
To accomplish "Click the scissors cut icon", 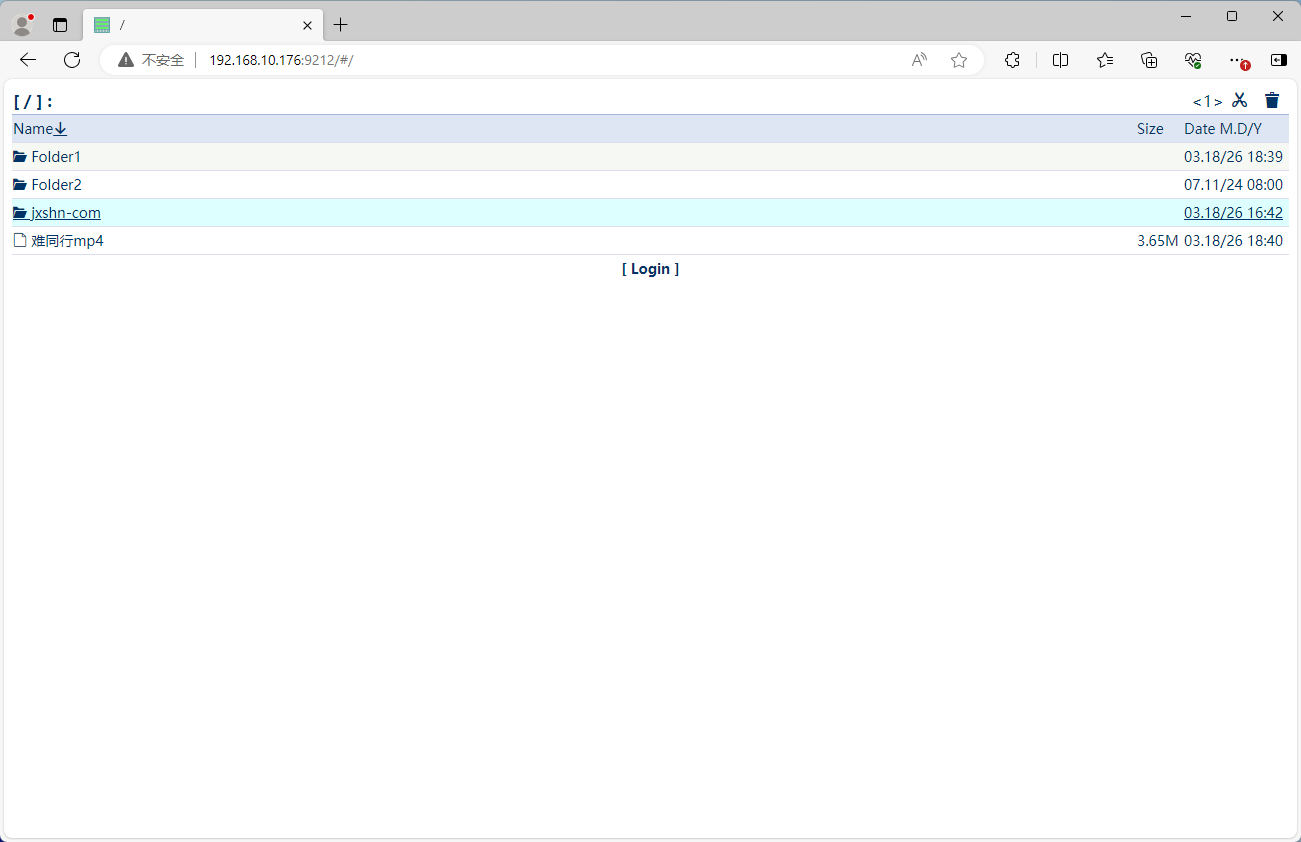I will (1240, 100).
